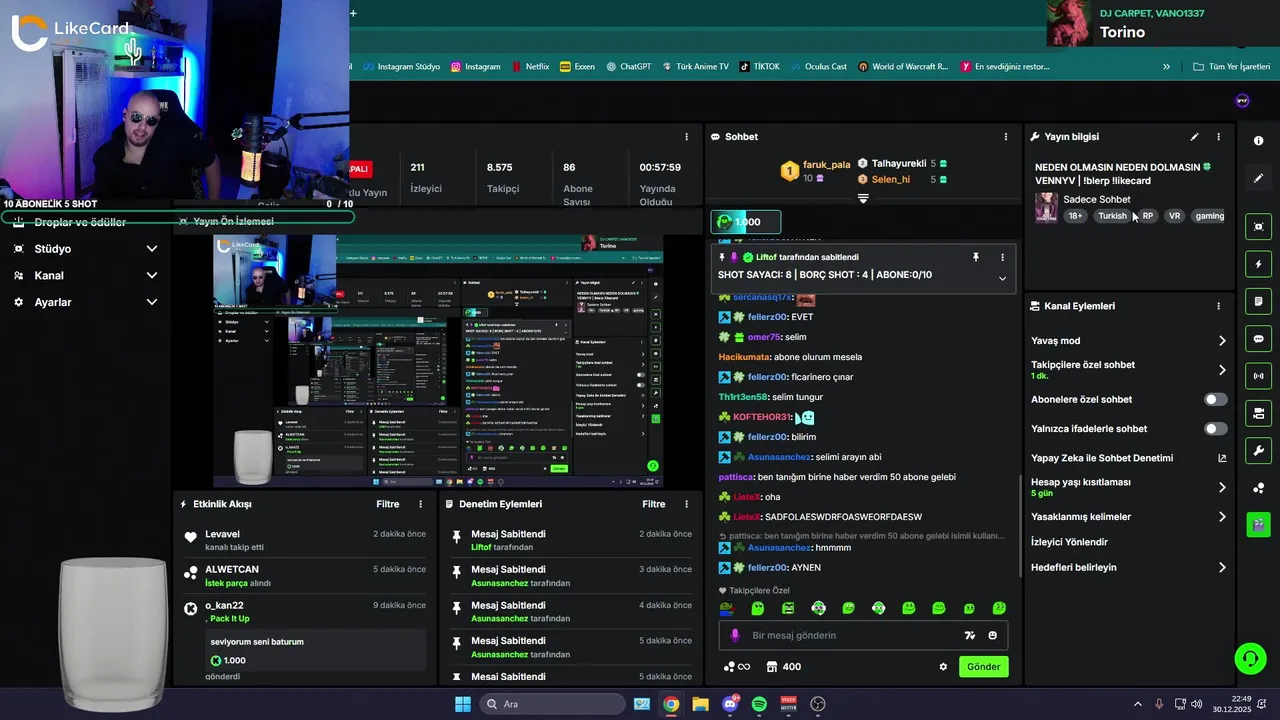This screenshot has width=1280, height=720.
Task: Show more bookmarks with double chevron
Action: point(1166,67)
